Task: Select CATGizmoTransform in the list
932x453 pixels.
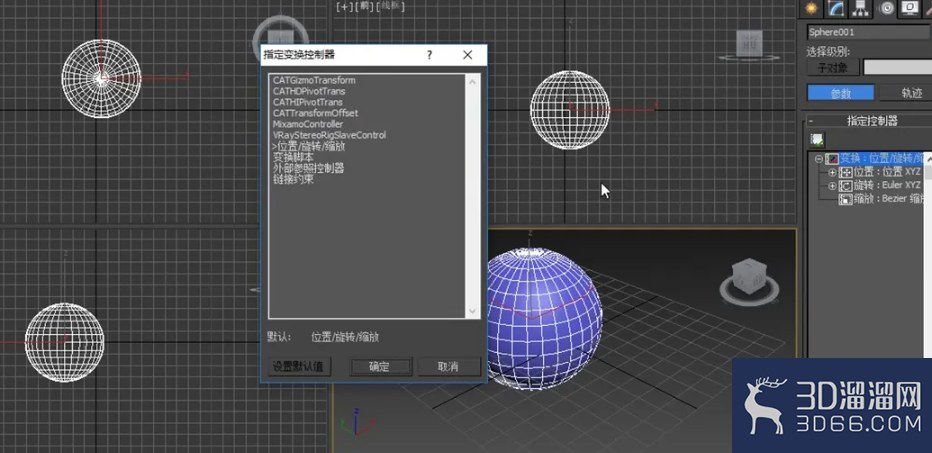Action: click(314, 80)
